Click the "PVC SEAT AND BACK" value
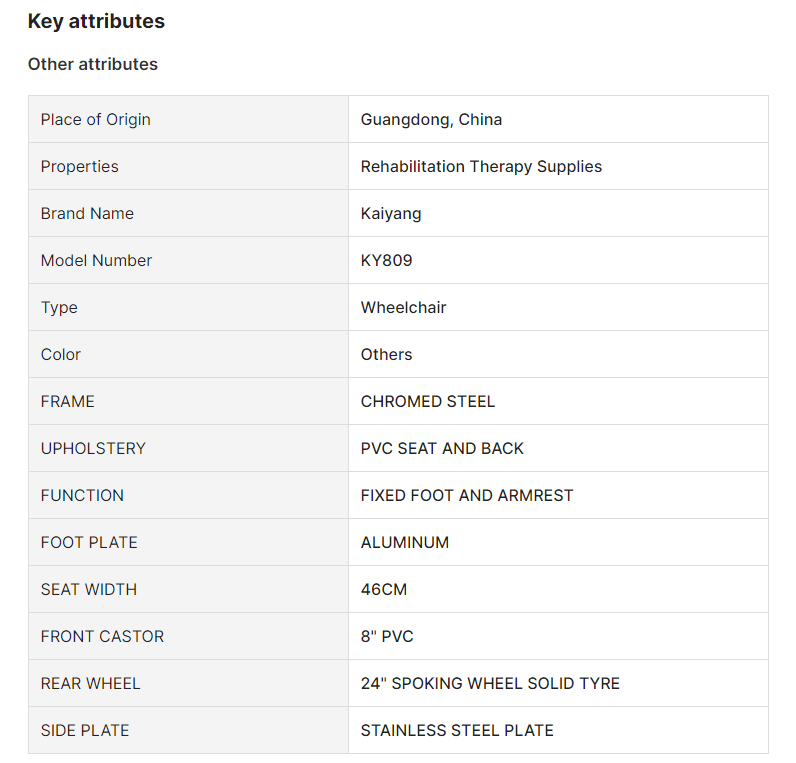 442,448
